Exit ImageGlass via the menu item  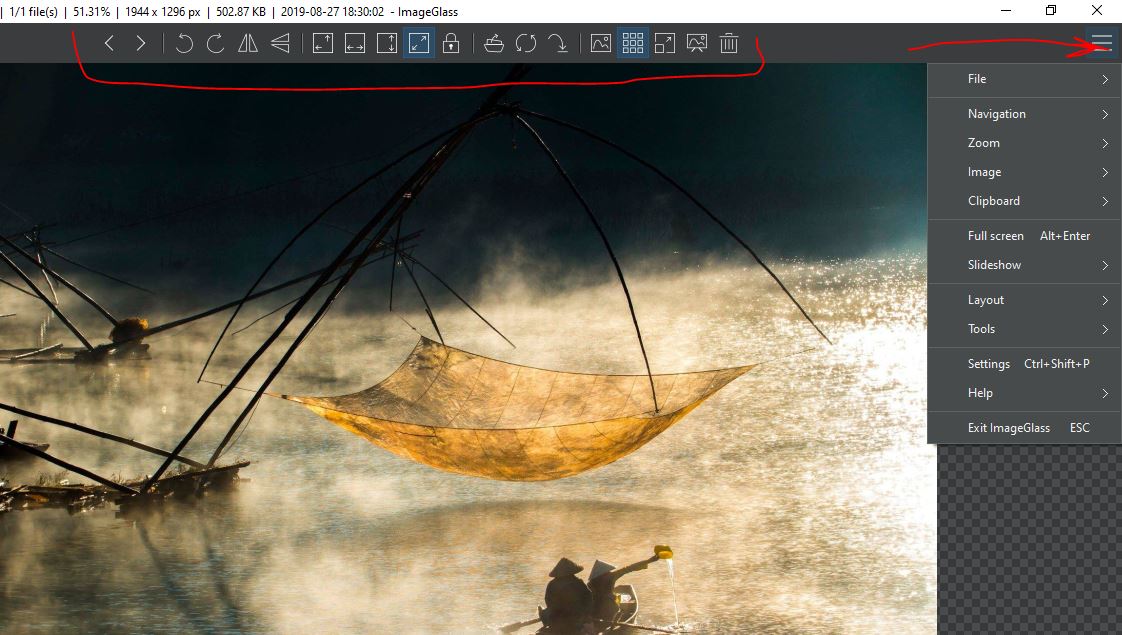click(1008, 427)
